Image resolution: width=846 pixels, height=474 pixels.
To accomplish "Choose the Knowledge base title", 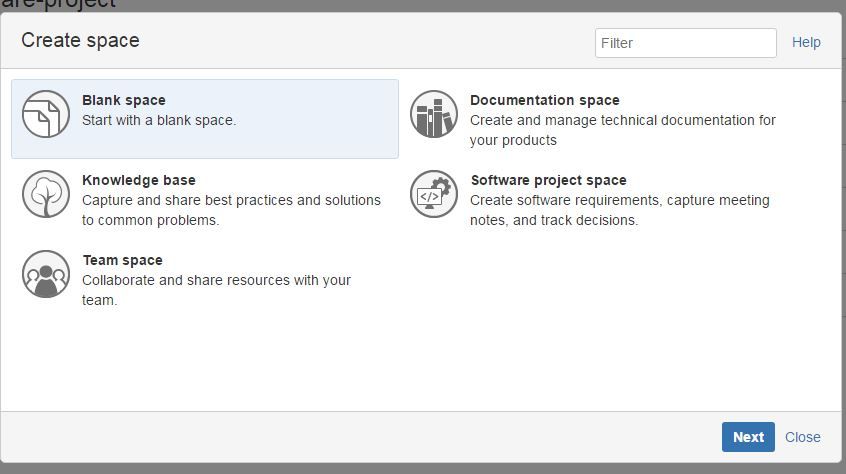I will [x=139, y=180].
